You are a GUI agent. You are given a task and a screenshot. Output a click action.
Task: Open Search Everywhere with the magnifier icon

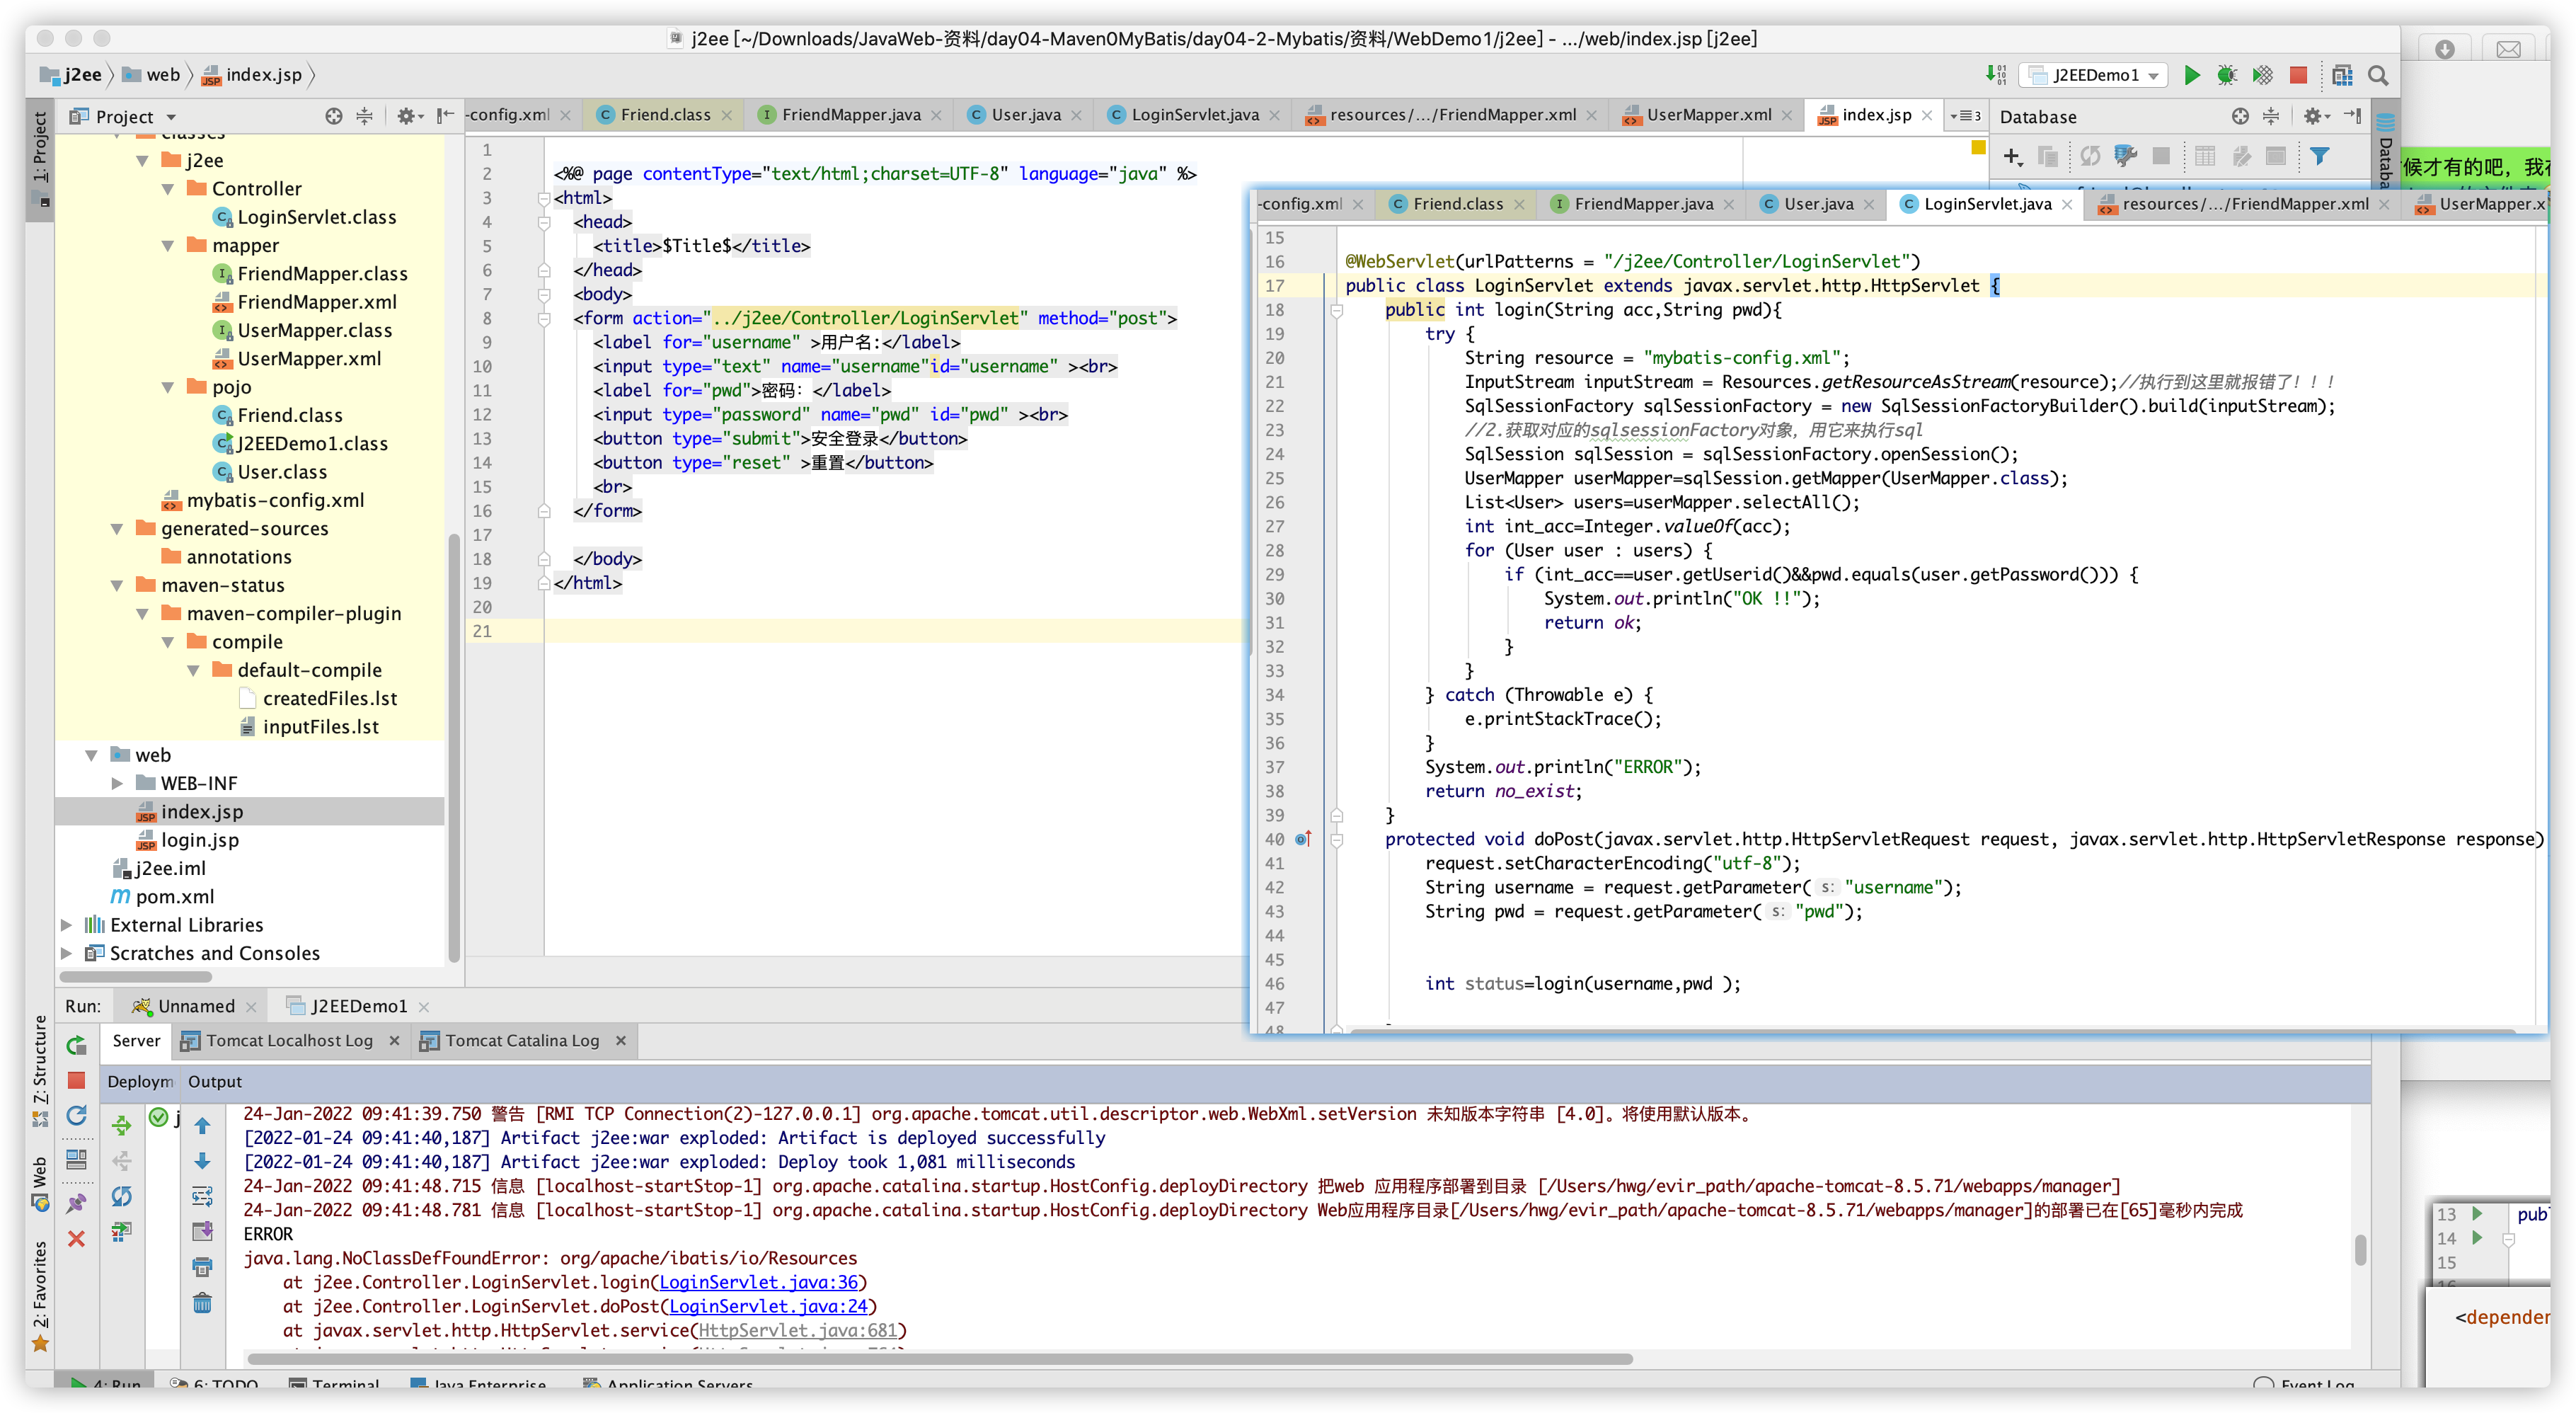click(x=2379, y=76)
